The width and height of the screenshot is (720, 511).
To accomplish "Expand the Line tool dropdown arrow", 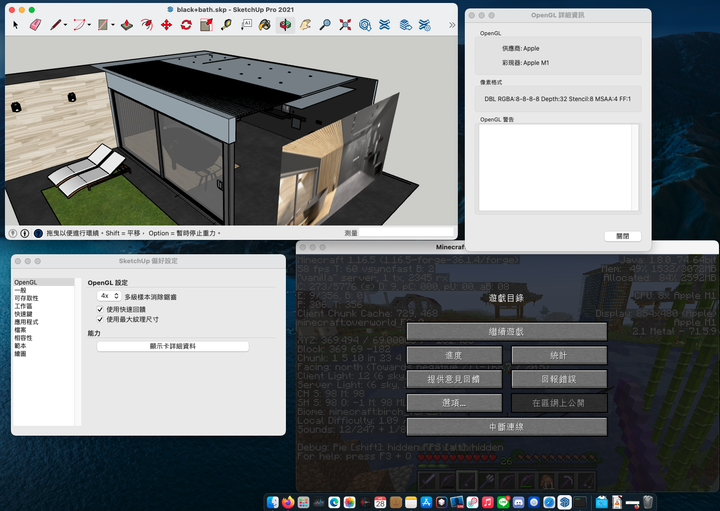I will pos(66,25).
